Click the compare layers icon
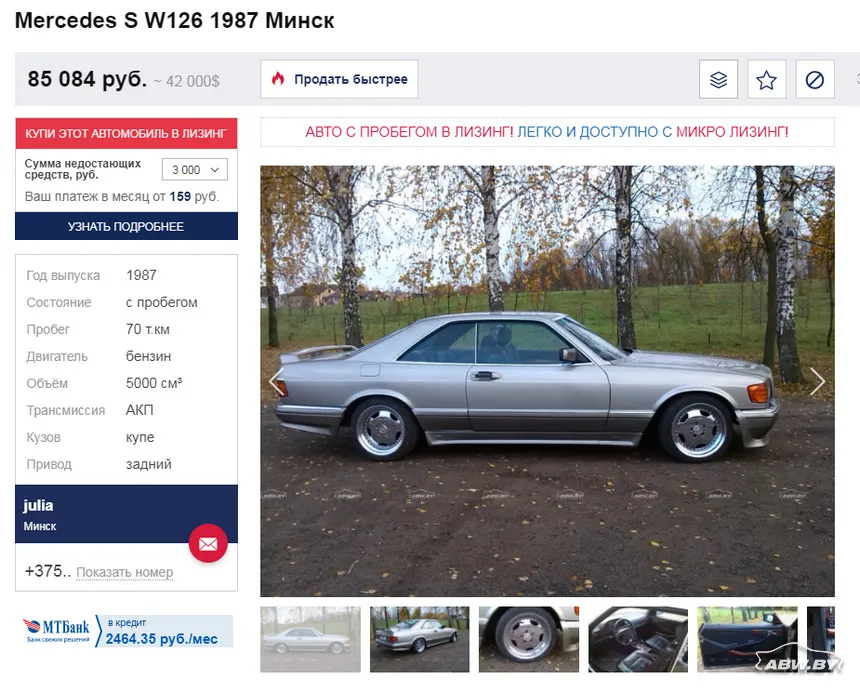The width and height of the screenshot is (860, 693). (x=718, y=79)
